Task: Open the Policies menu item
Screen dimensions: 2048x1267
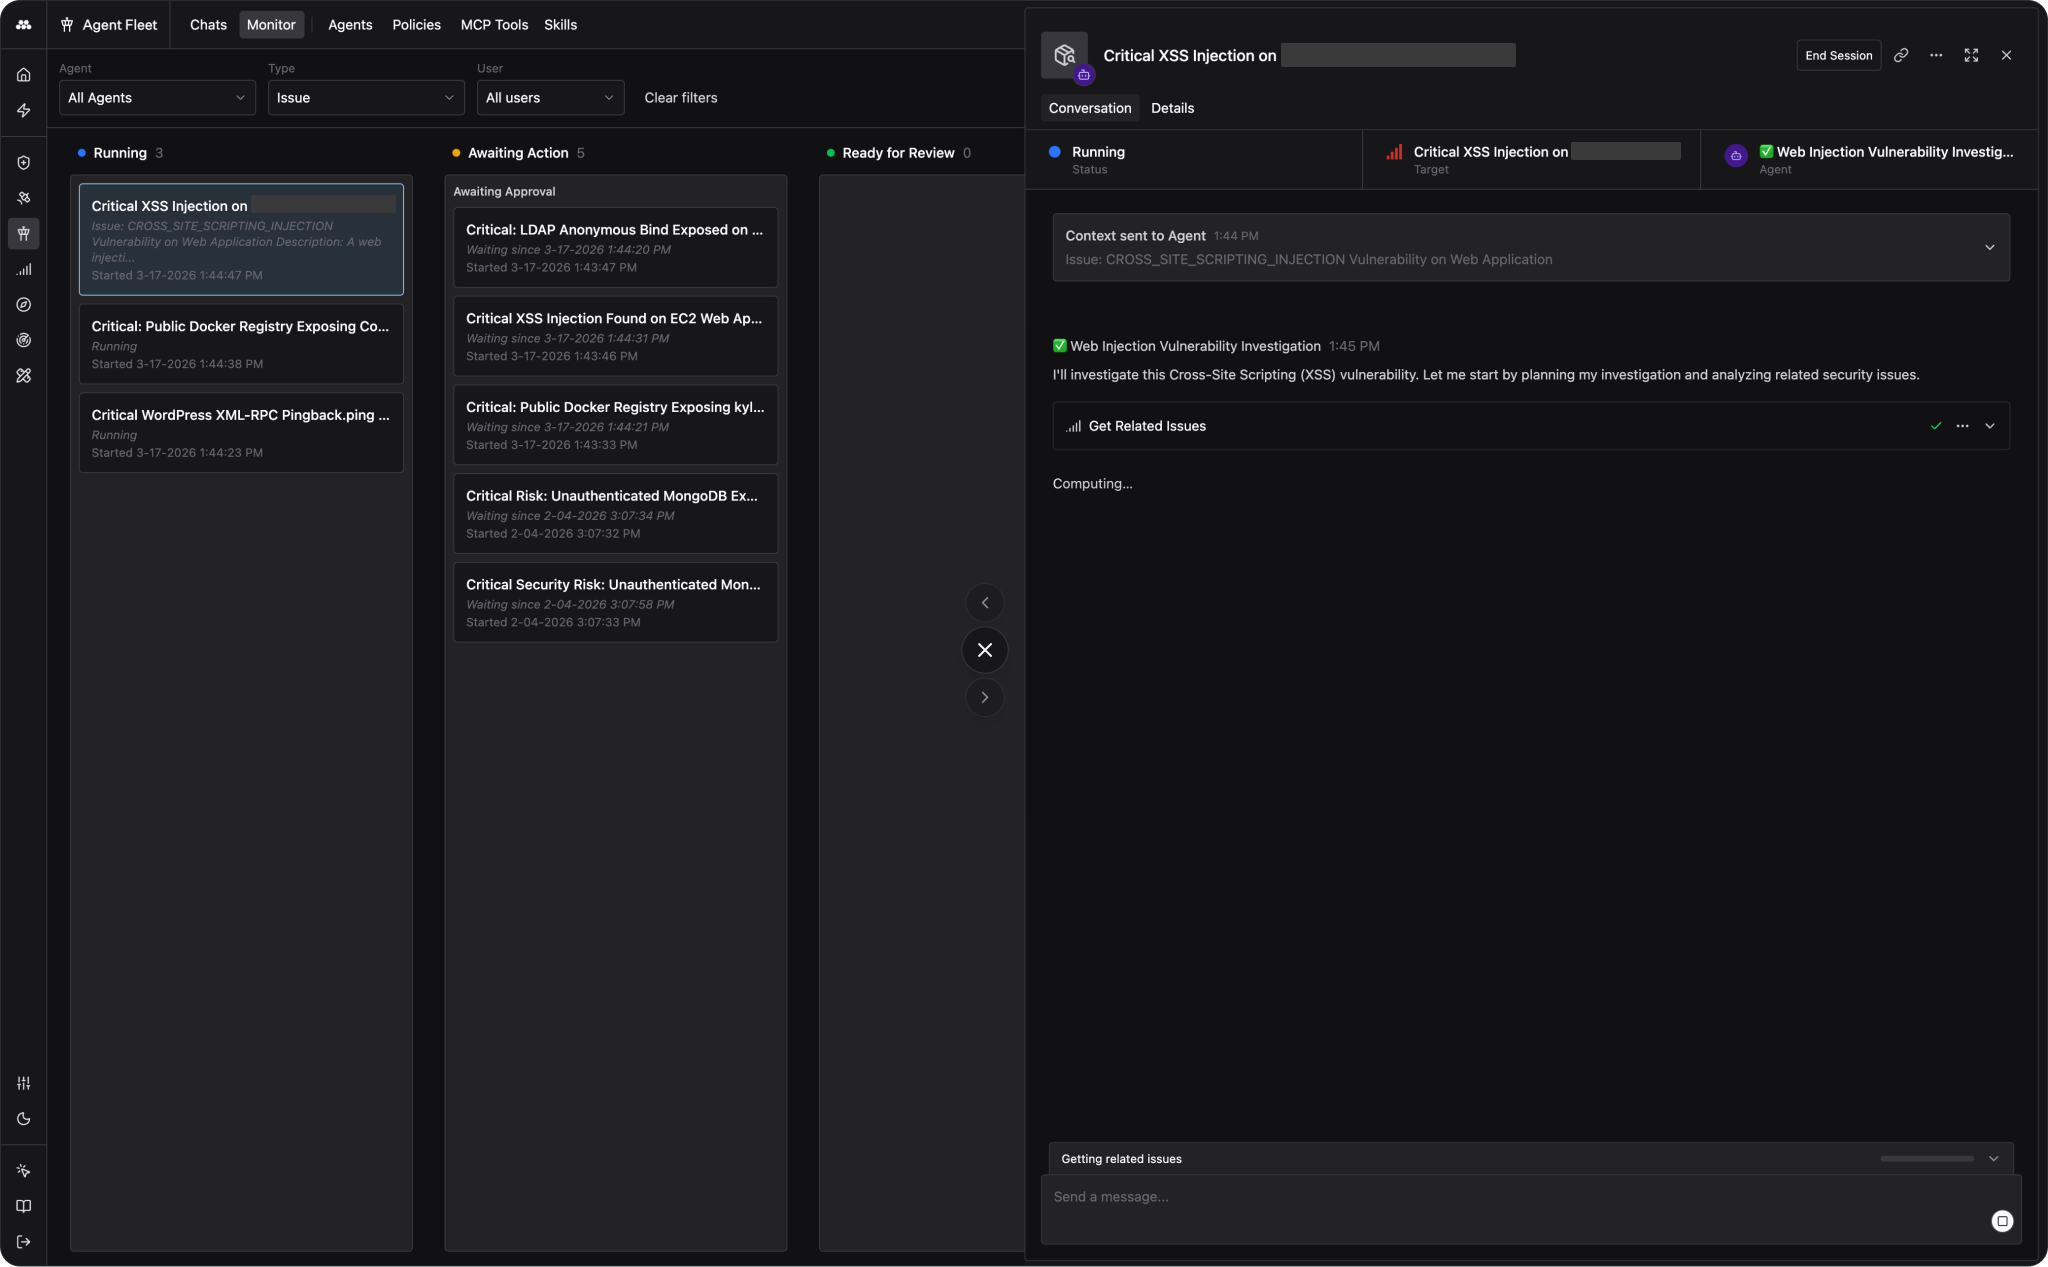Action: coord(416,25)
